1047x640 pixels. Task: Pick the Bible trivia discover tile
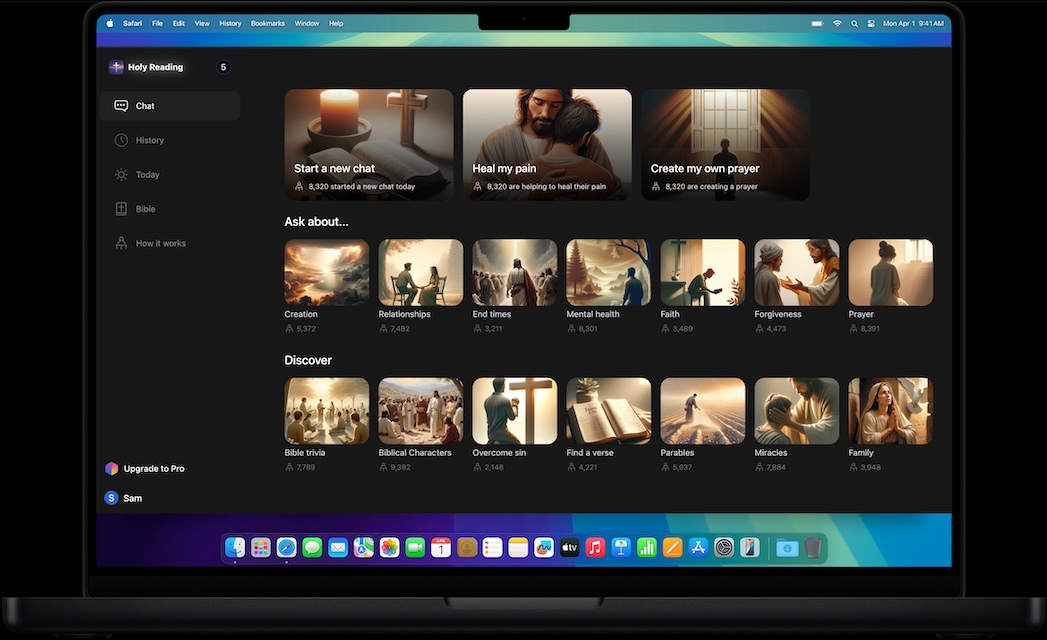click(x=326, y=411)
